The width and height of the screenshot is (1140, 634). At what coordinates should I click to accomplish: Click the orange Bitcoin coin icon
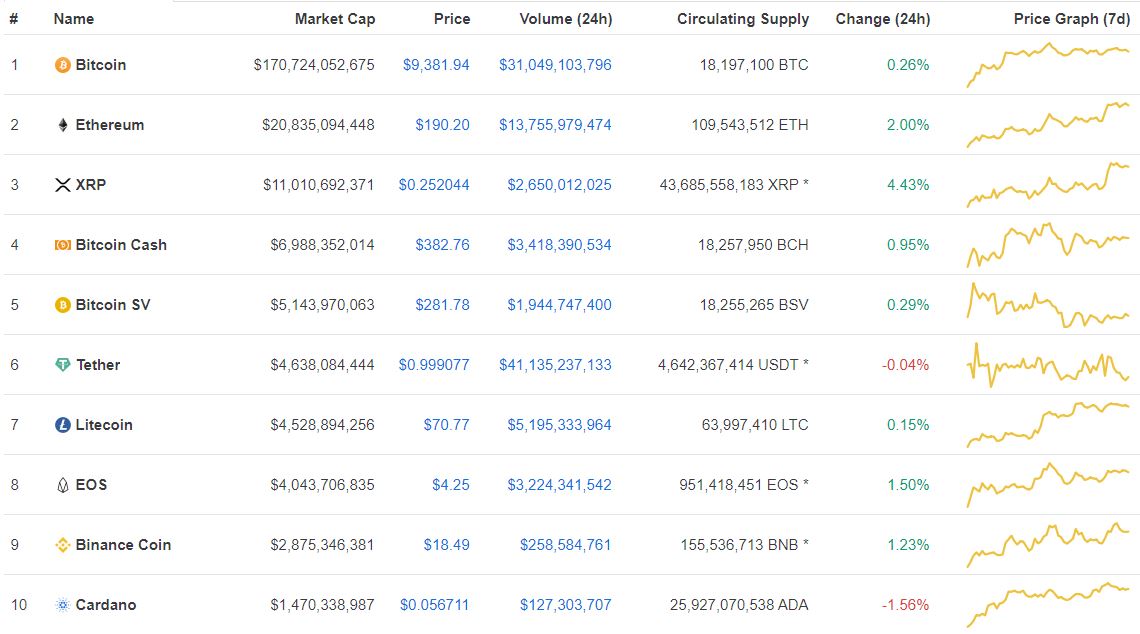63,65
